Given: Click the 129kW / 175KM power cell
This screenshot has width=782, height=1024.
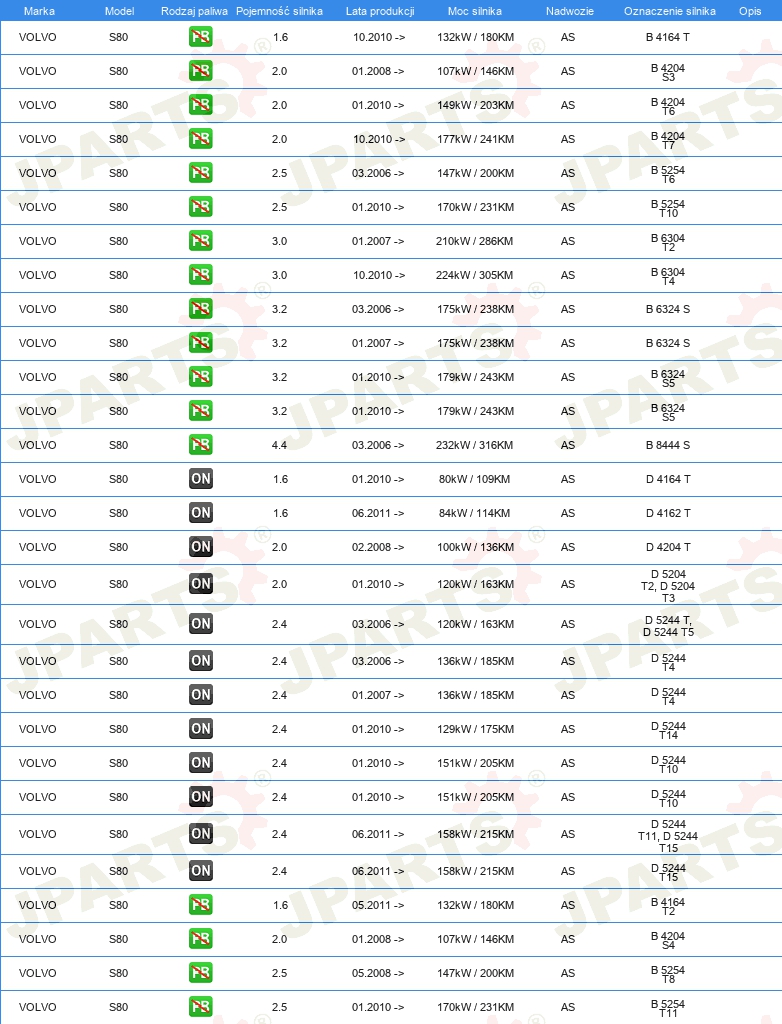Looking at the screenshot, I should [476, 729].
